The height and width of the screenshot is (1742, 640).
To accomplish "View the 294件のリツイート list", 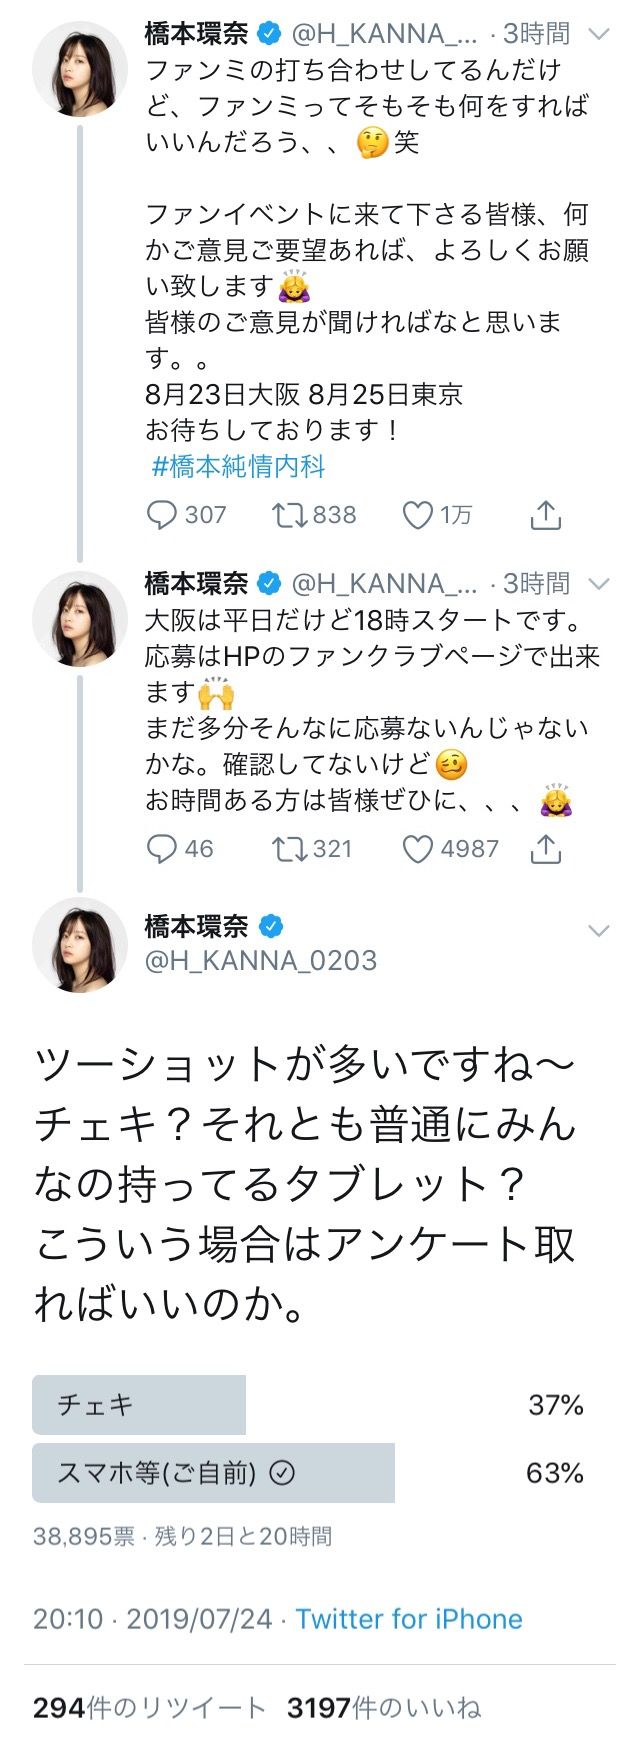I will coord(149,1707).
